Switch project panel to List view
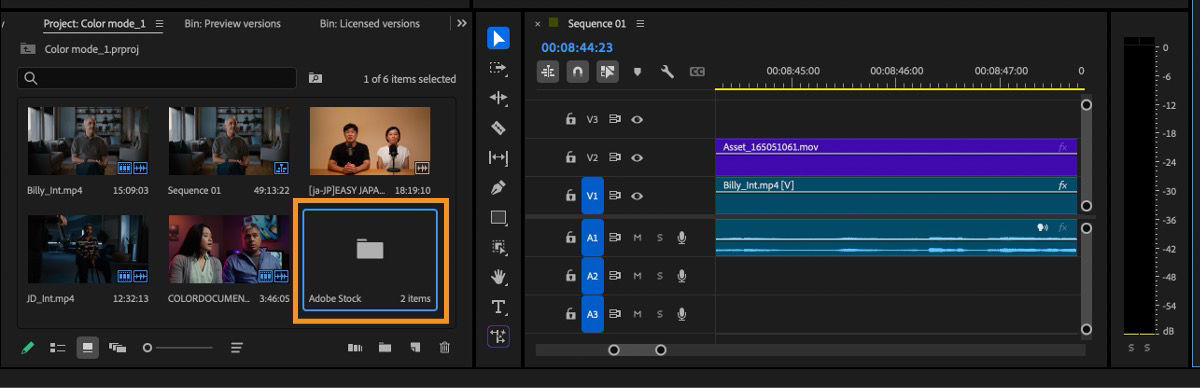Image resolution: width=1200 pixels, height=388 pixels. pos(58,348)
